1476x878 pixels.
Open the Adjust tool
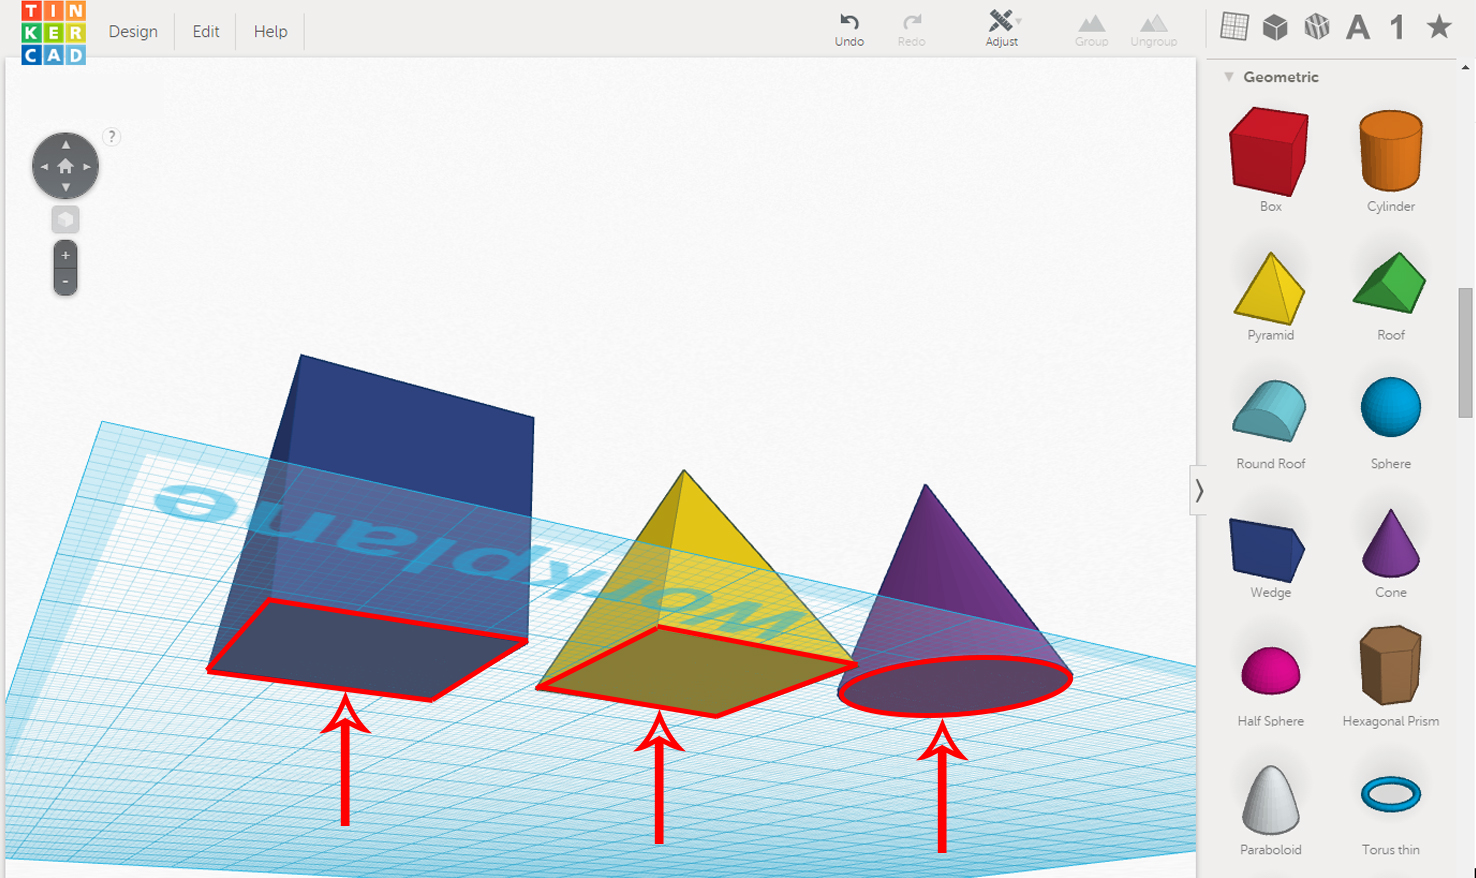click(x=1001, y=29)
